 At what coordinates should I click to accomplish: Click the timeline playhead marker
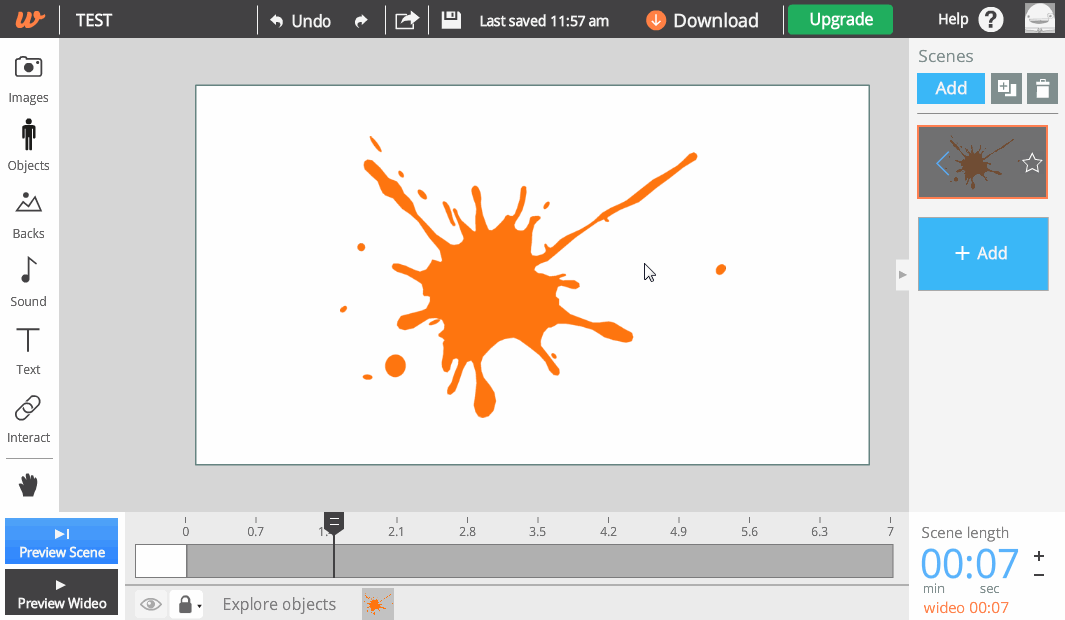[x=334, y=522]
